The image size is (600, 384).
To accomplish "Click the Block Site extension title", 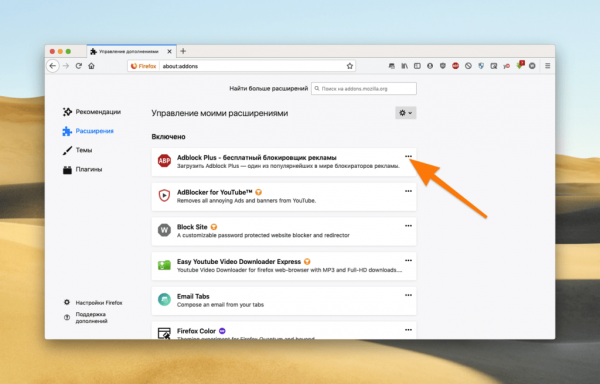I will click(192, 227).
